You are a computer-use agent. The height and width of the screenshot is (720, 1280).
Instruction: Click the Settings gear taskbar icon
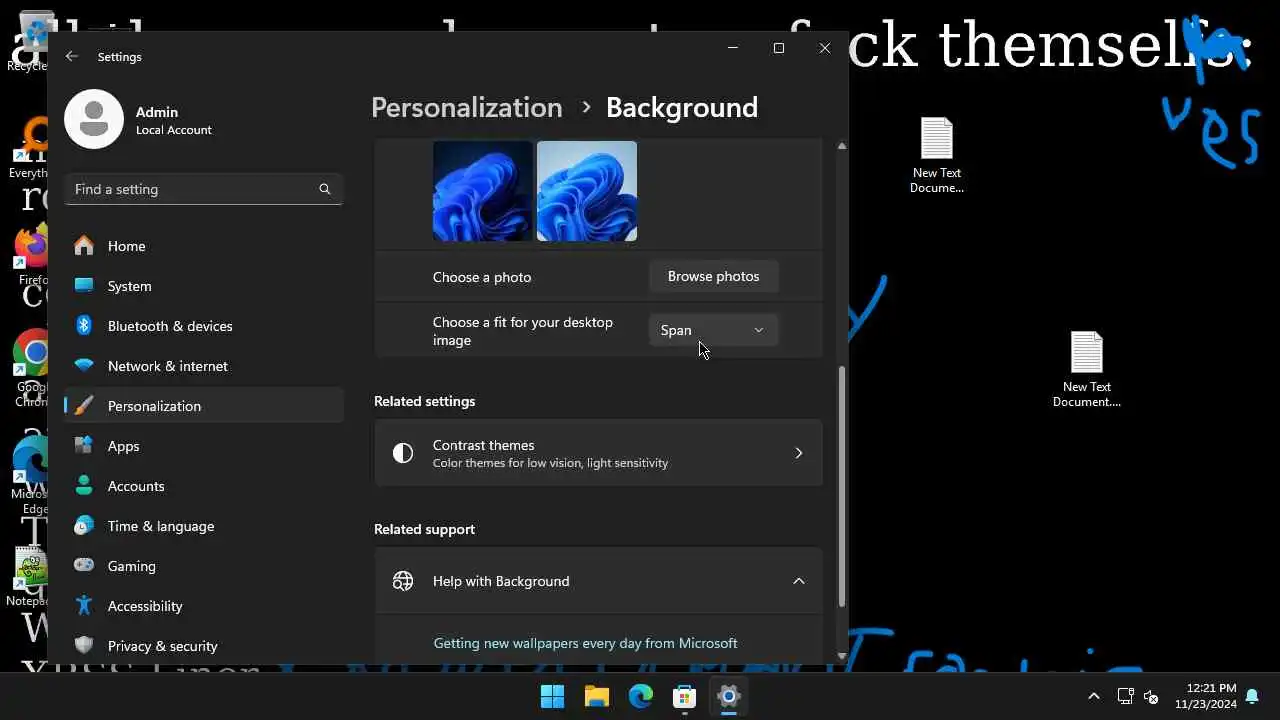pos(728,696)
